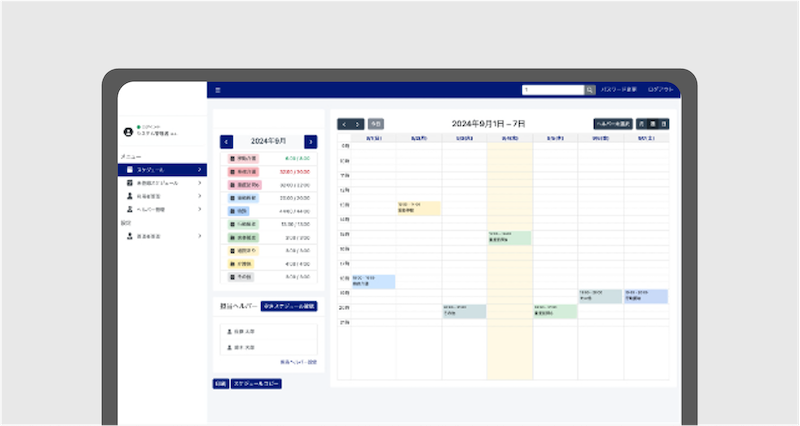Click the user avatar icon in sidebar
Viewport: 800px width, 426px height.
[x=127, y=131]
